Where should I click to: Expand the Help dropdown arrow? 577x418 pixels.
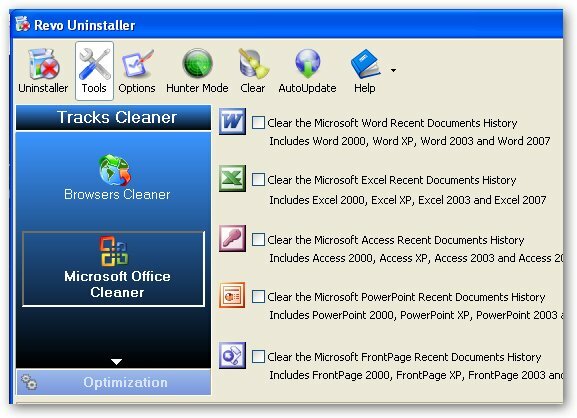click(x=393, y=70)
